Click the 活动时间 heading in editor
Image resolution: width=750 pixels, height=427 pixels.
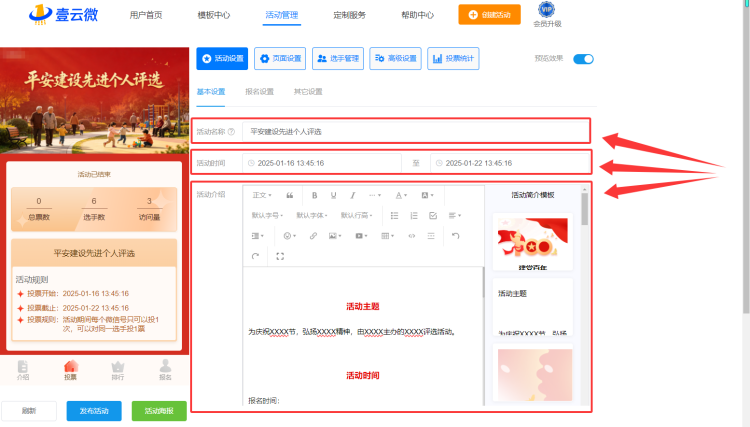(363, 375)
